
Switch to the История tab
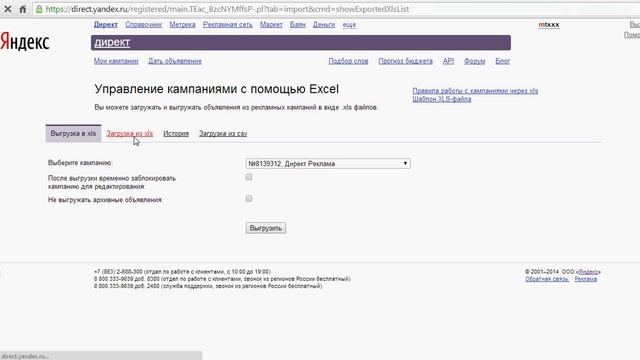coord(176,133)
